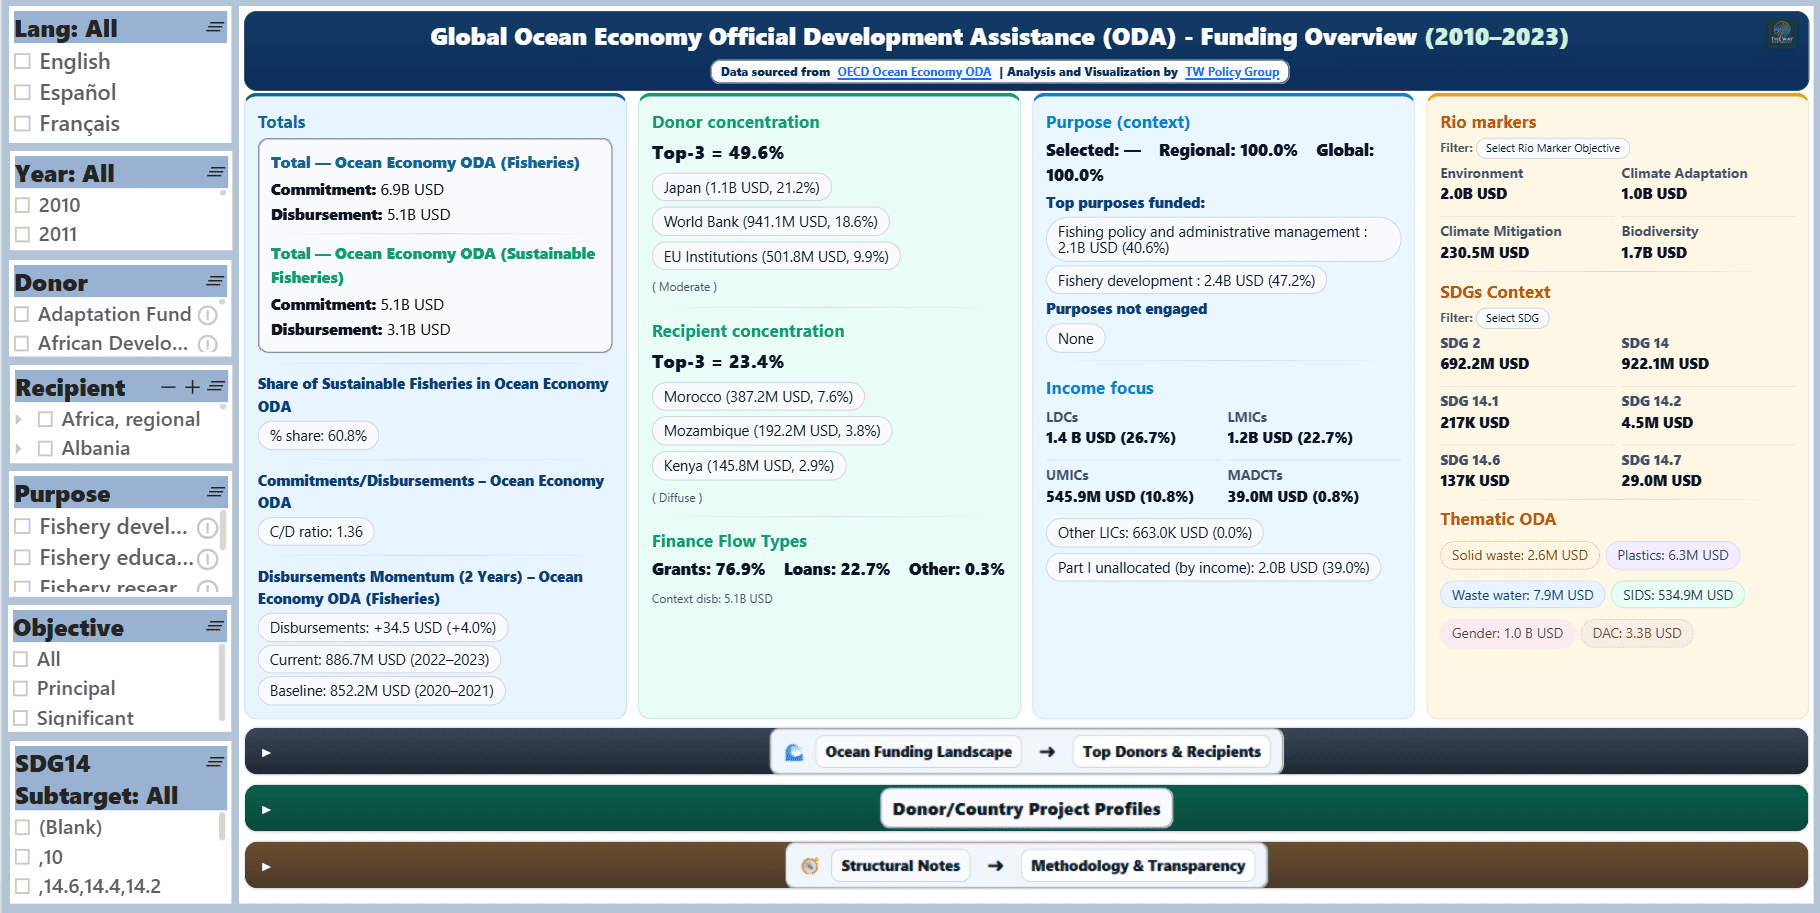The width and height of the screenshot is (1820, 913).
Task: Collapse all Recipient items with minus icon
Action: 168,387
